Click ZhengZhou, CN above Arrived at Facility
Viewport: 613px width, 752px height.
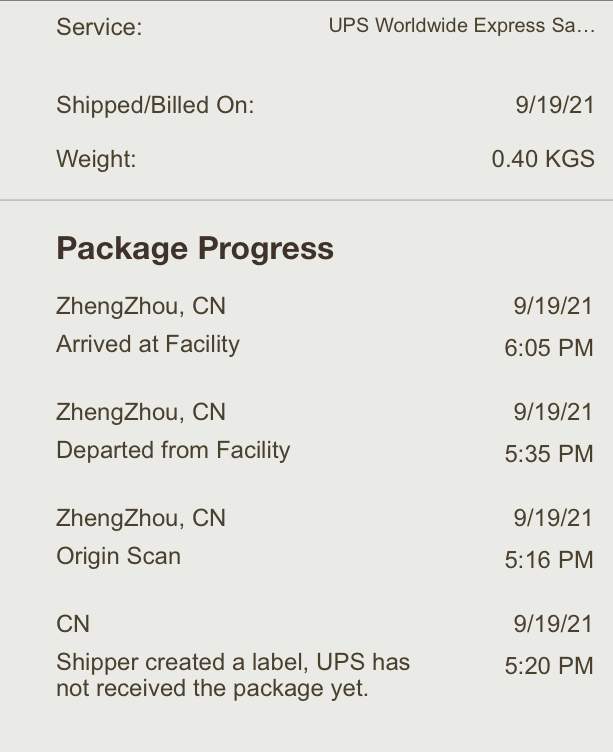141,306
